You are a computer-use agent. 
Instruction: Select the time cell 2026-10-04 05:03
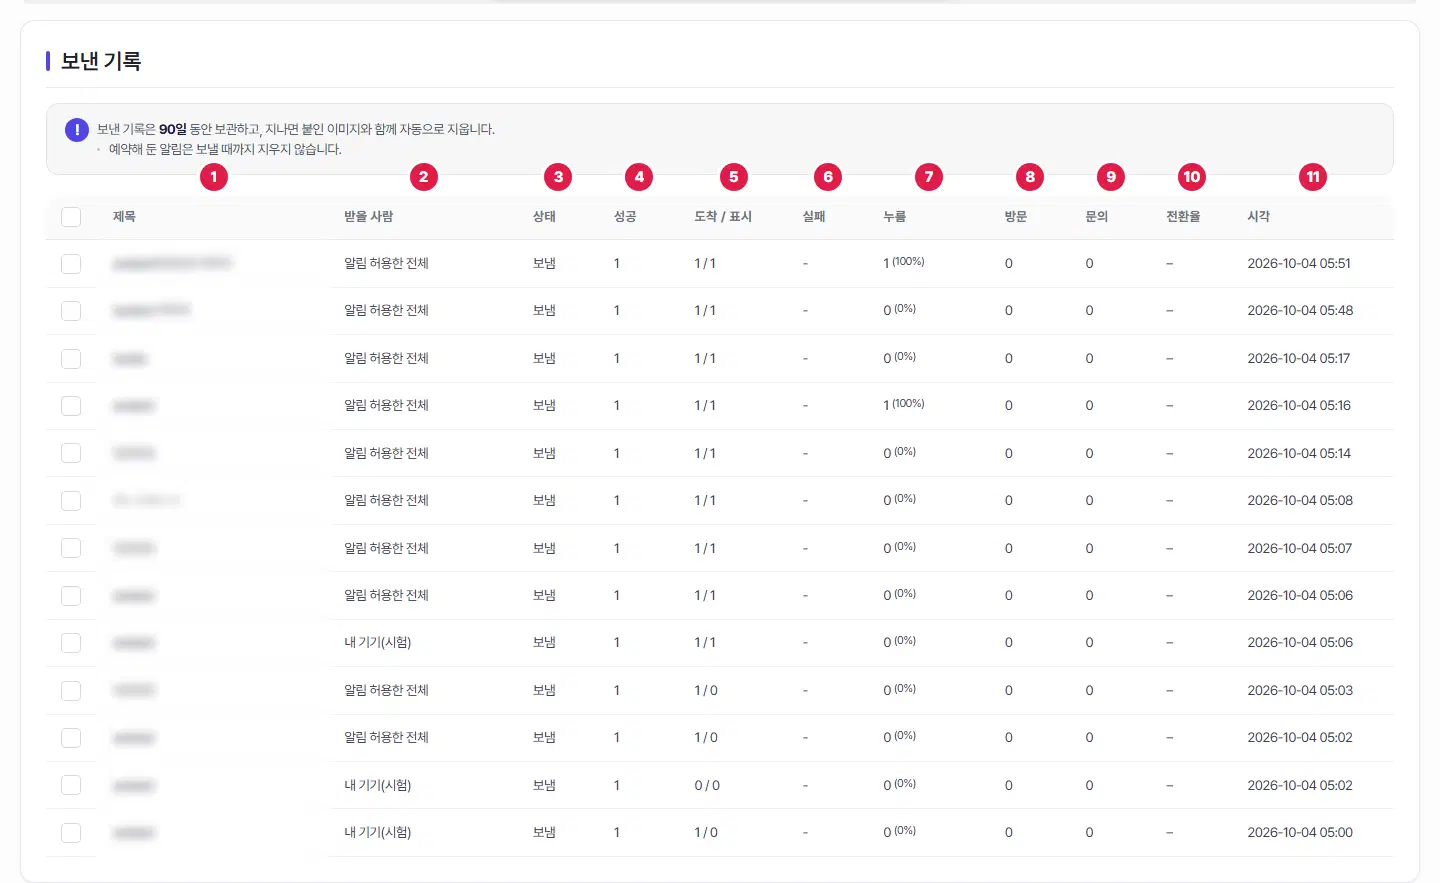[x=1300, y=691]
